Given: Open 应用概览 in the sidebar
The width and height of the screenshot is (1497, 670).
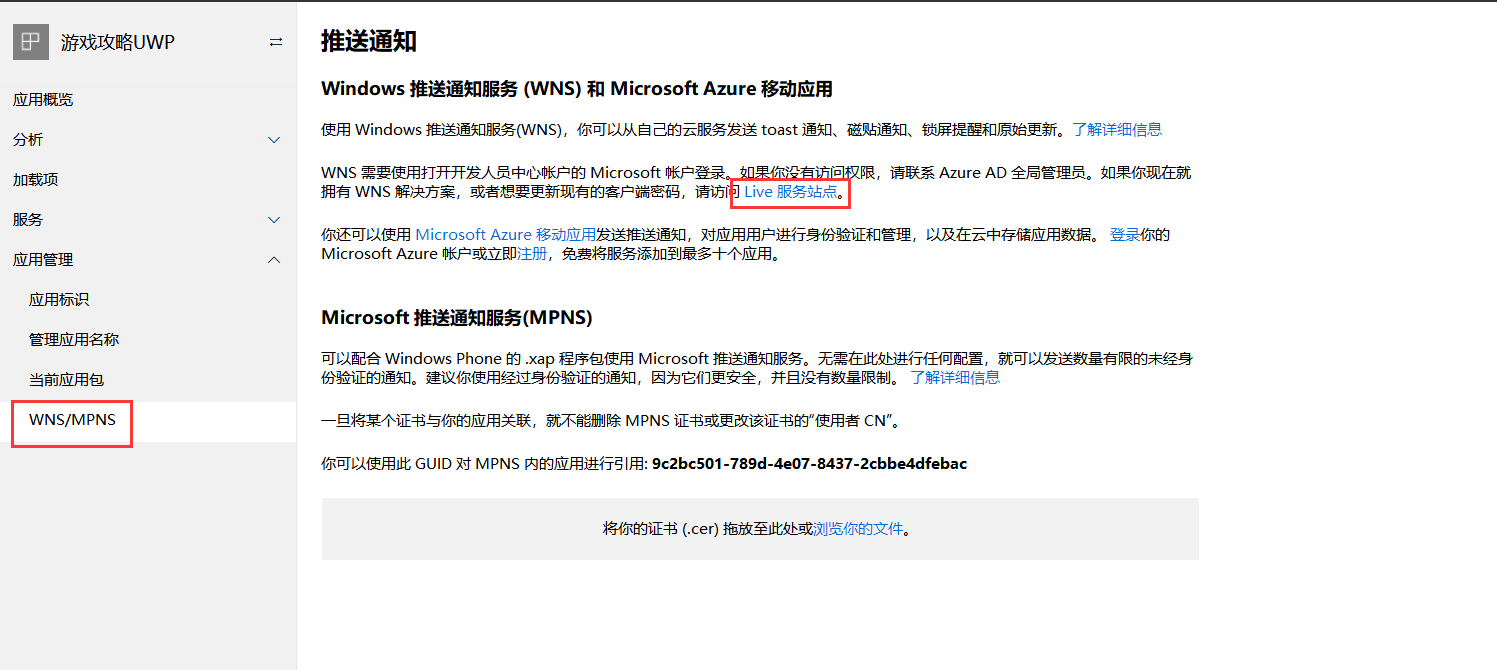Looking at the screenshot, I should pos(43,100).
